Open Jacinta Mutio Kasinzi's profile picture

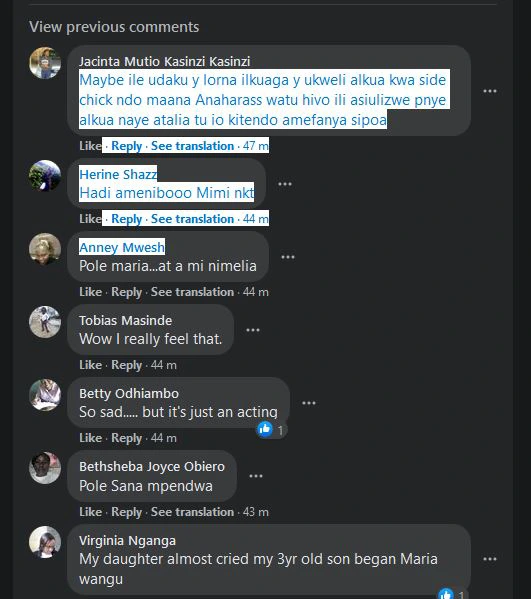(45, 63)
